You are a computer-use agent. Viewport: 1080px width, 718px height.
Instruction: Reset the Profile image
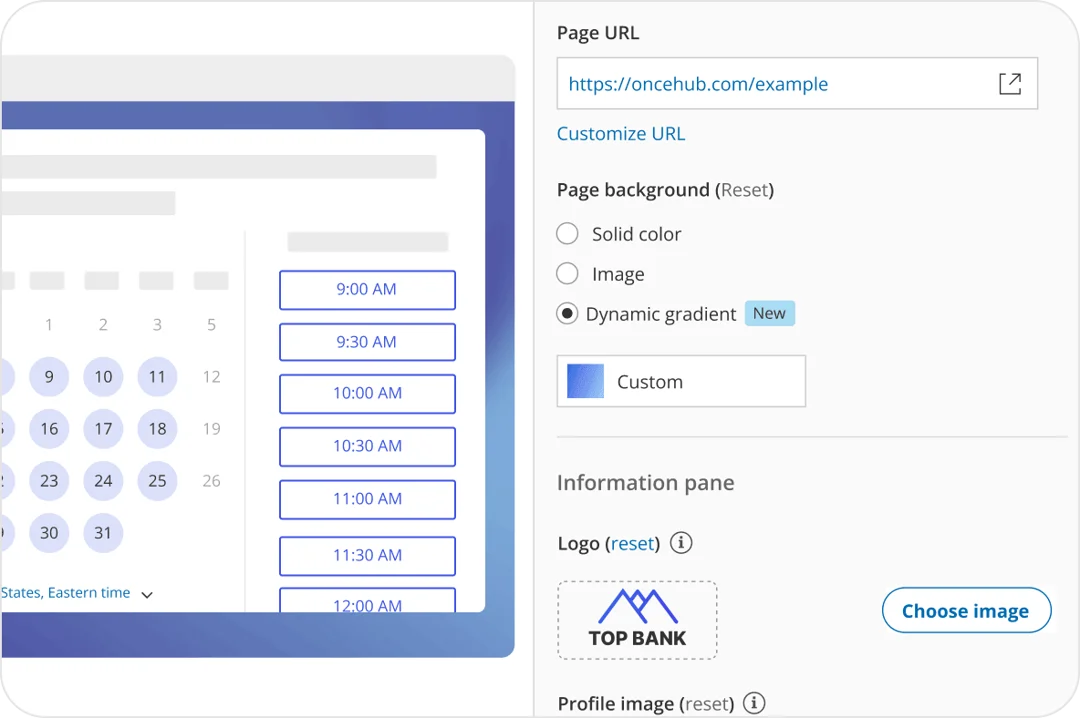706,704
